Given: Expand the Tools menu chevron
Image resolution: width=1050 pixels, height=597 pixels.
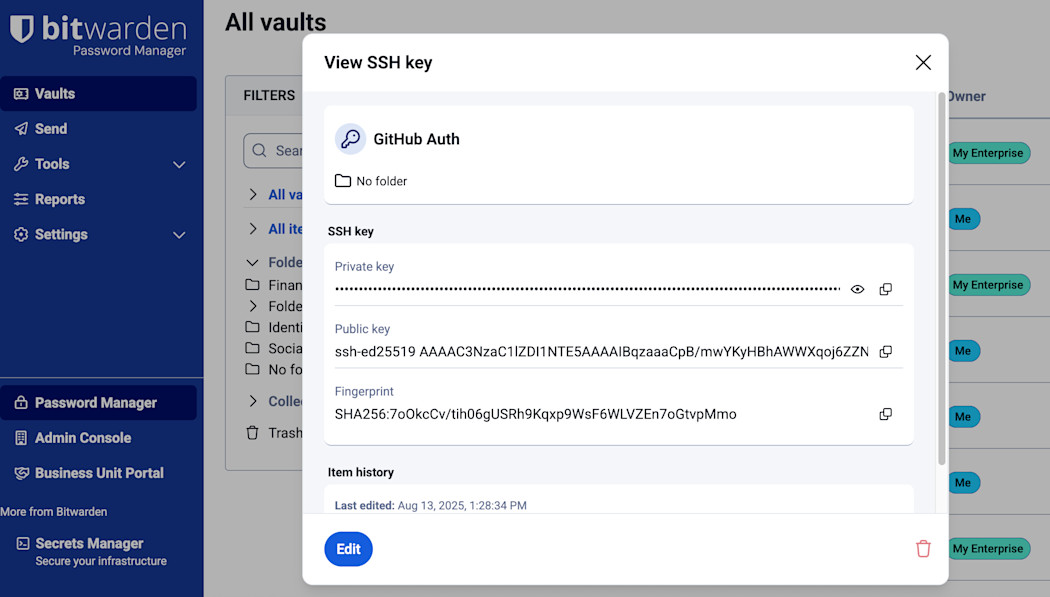Looking at the screenshot, I should click(x=180, y=164).
